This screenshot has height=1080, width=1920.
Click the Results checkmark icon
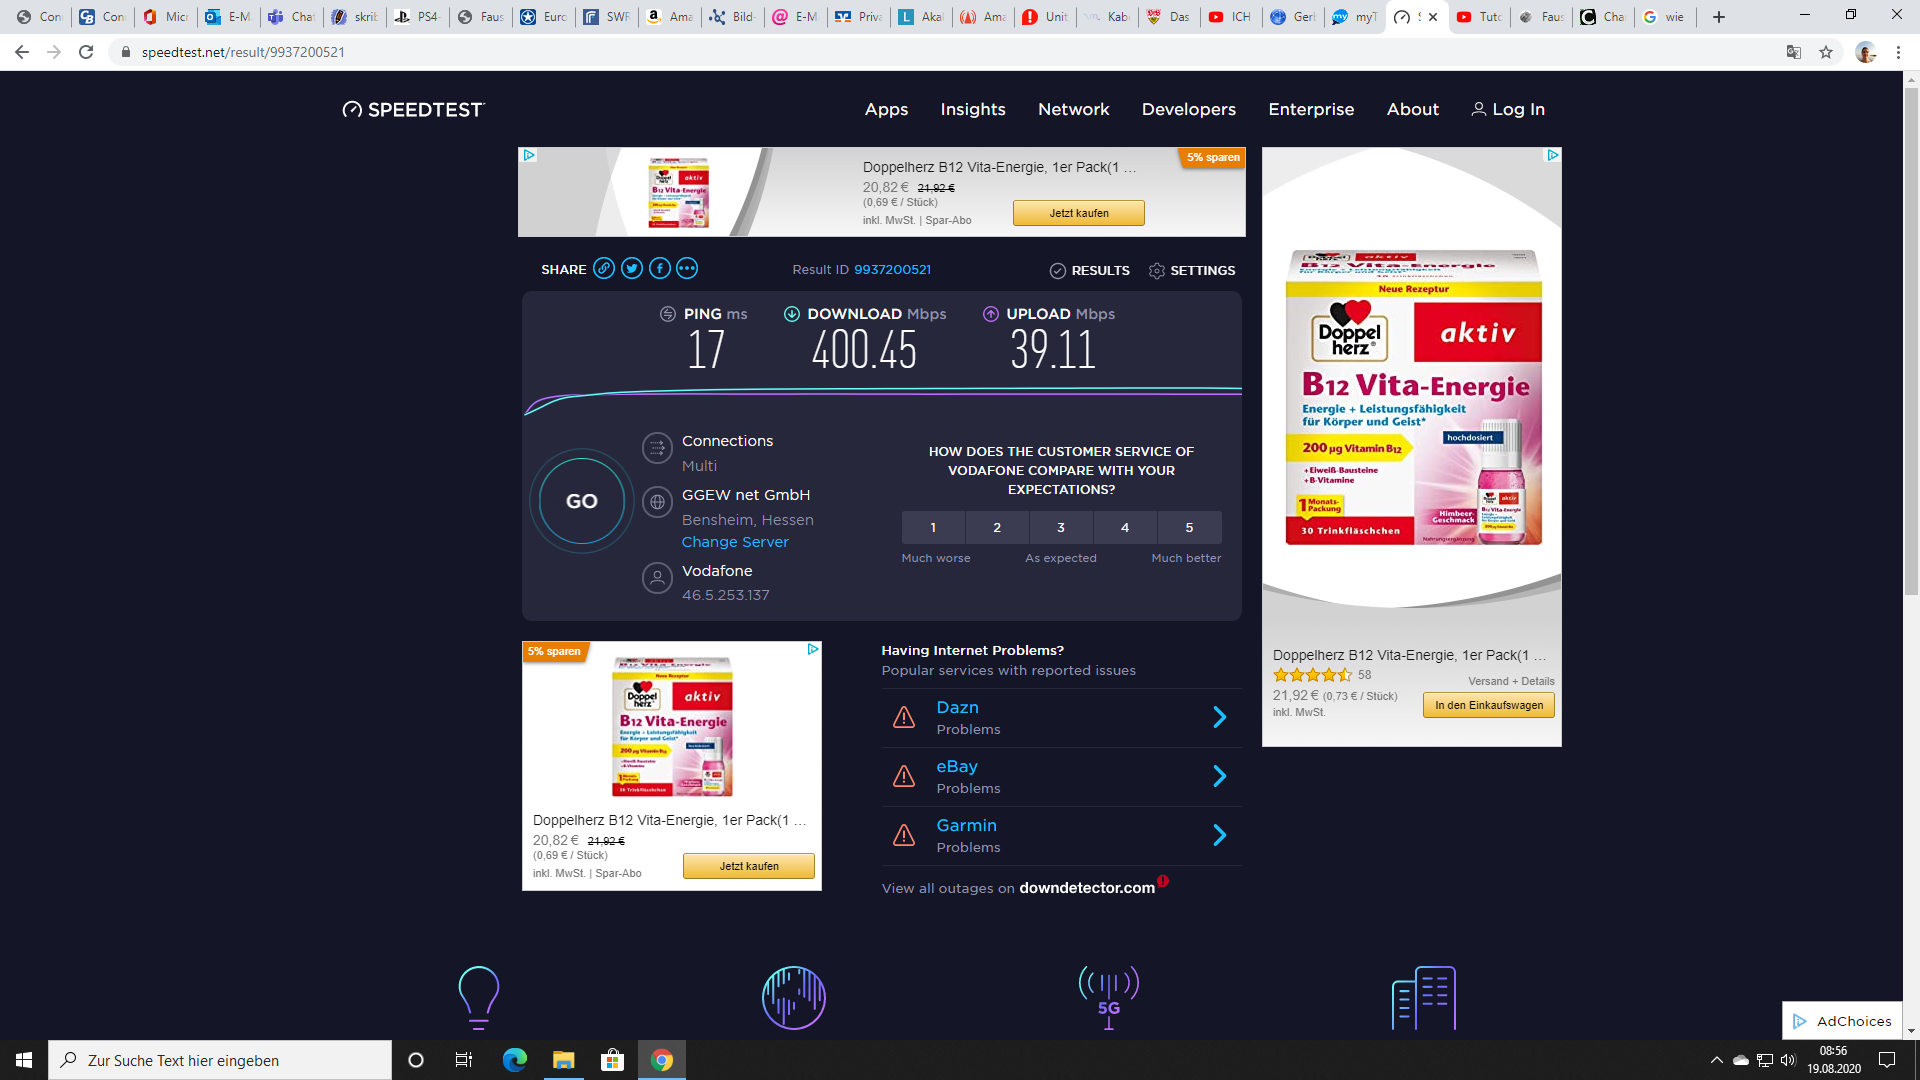1058,271
